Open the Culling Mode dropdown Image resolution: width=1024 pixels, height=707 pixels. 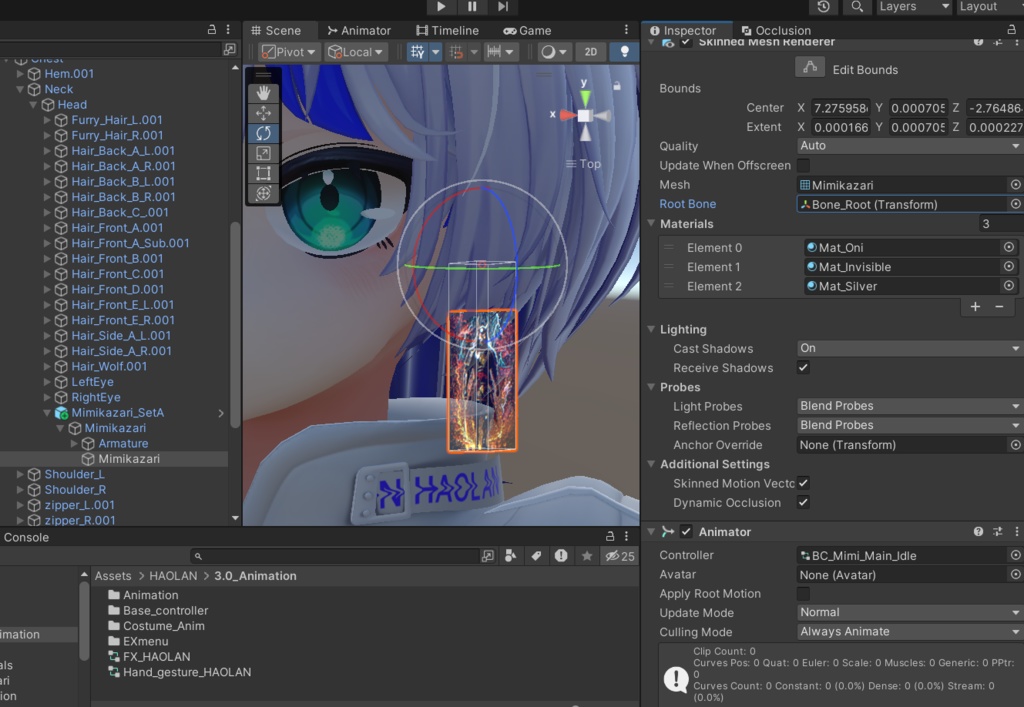(x=910, y=631)
